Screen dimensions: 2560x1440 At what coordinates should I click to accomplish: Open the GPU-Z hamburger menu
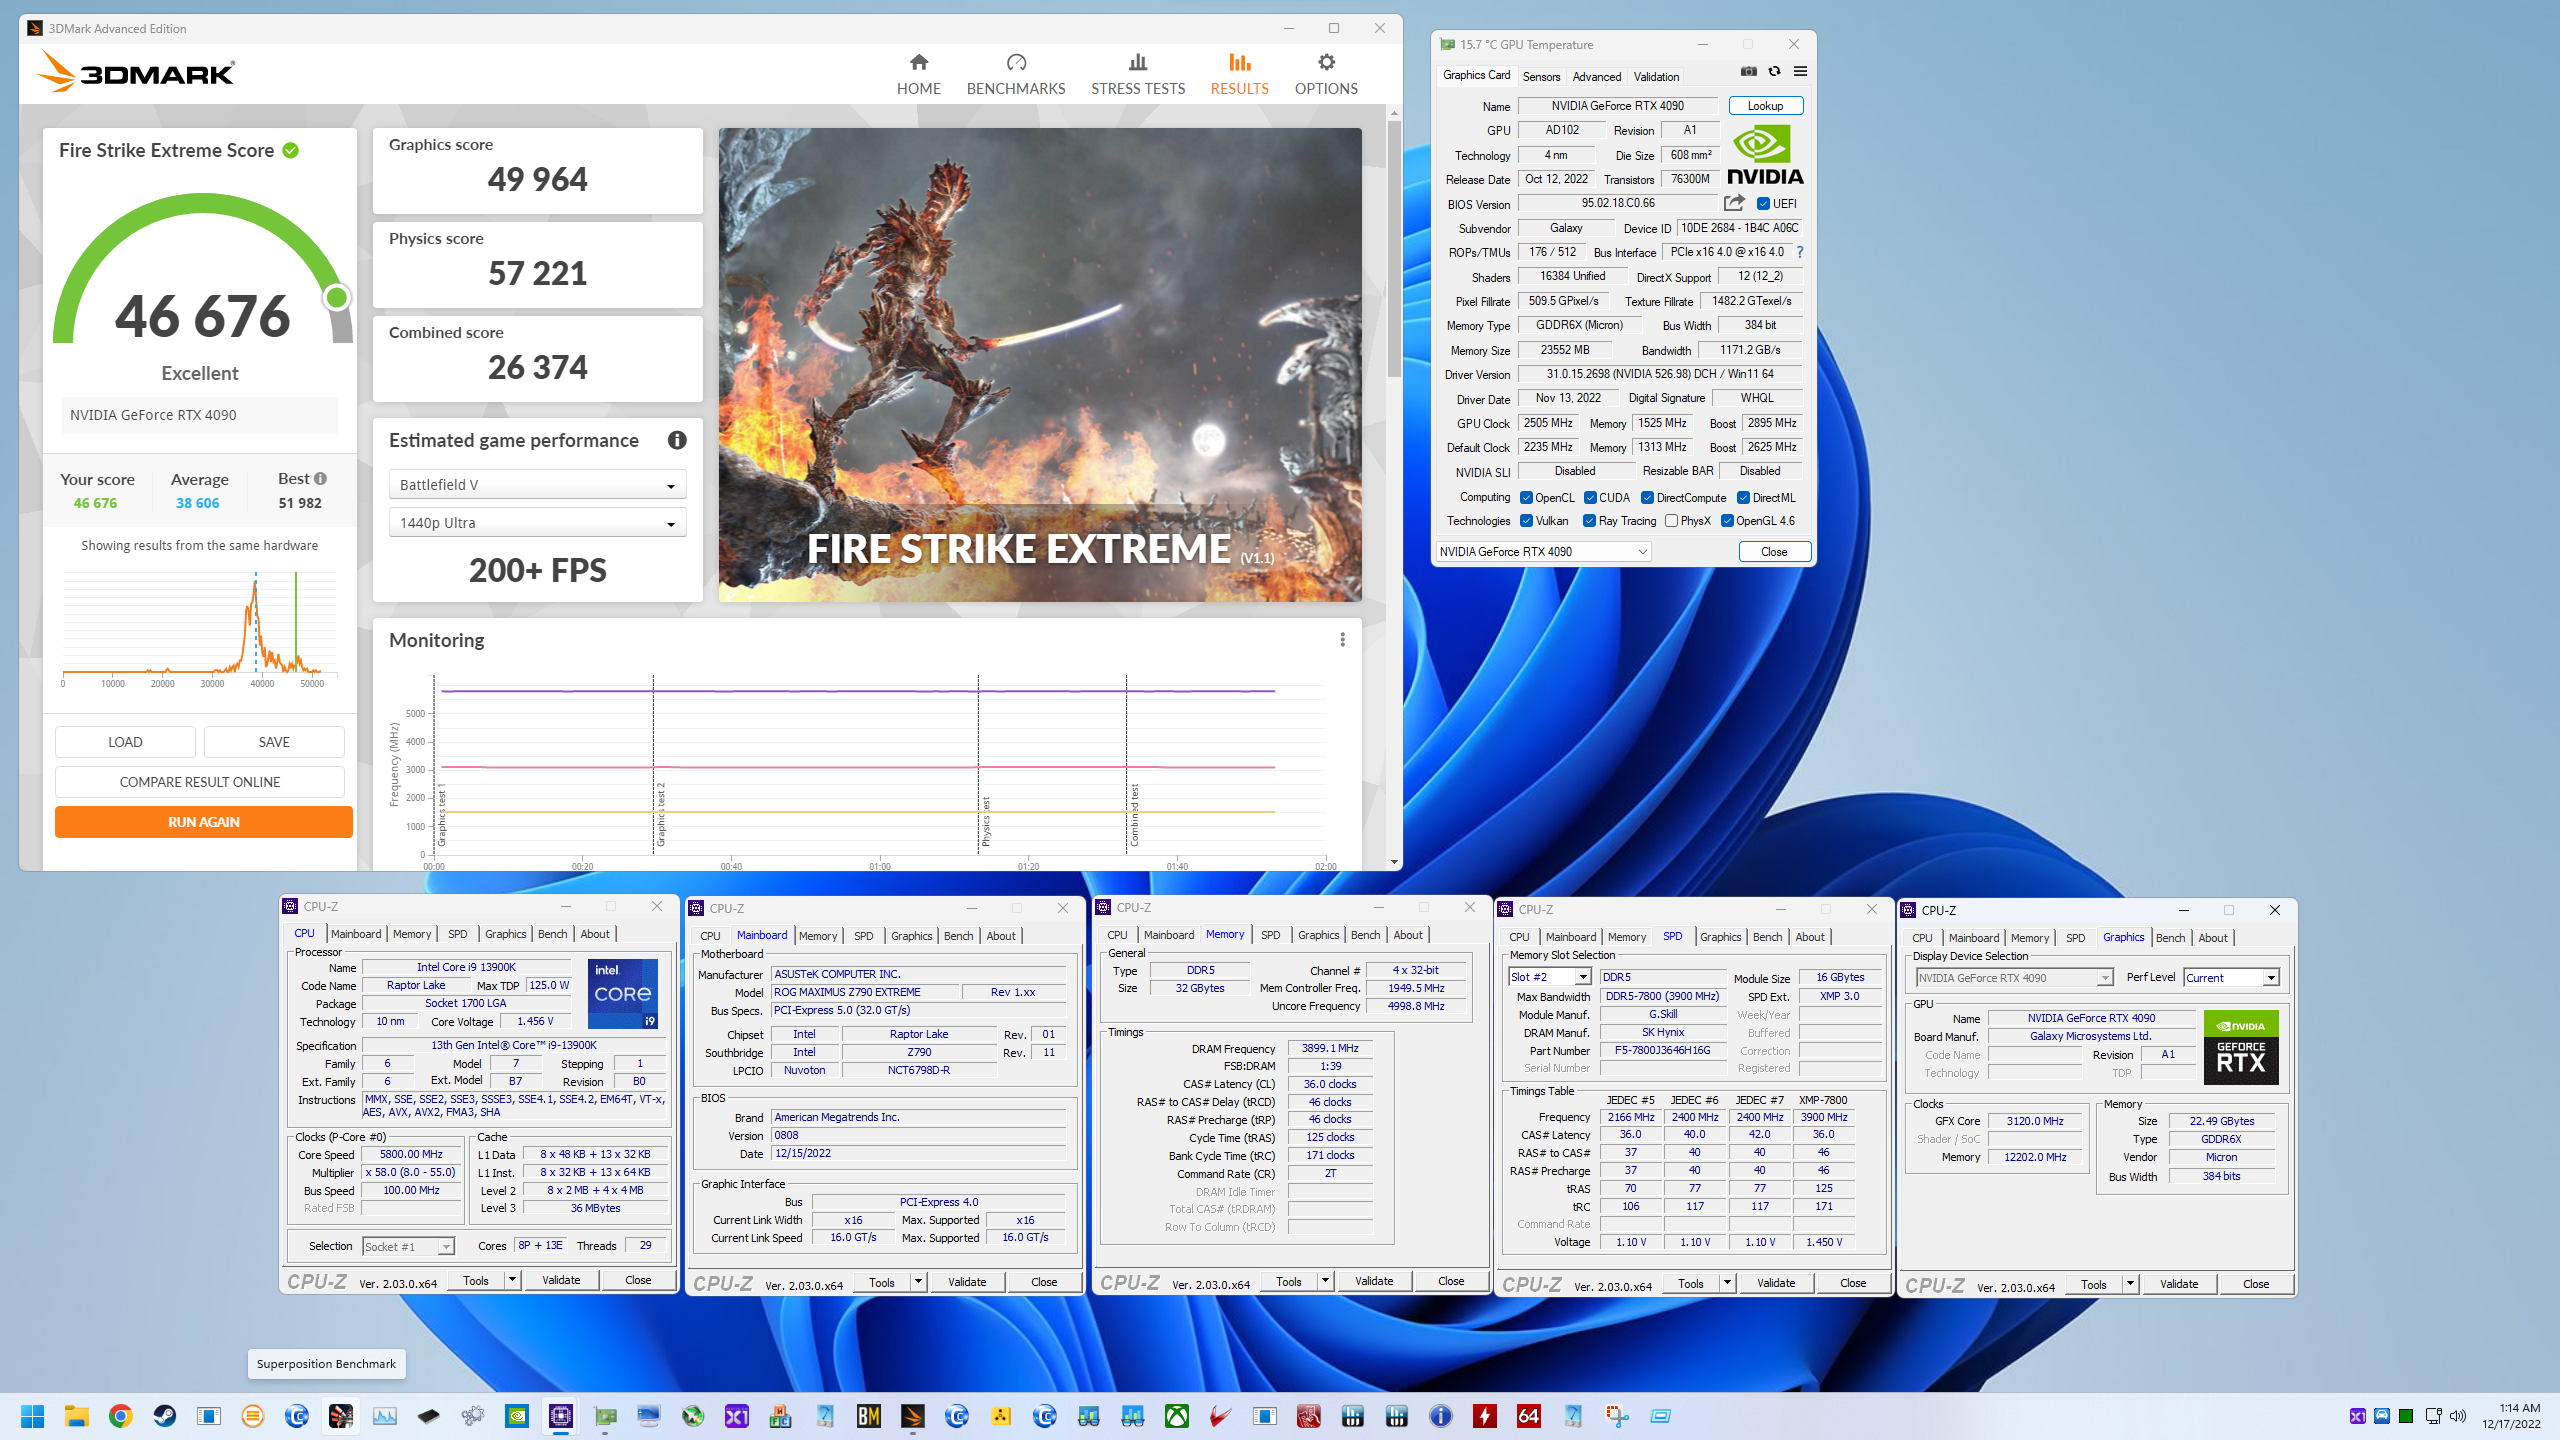pyautogui.click(x=1800, y=72)
